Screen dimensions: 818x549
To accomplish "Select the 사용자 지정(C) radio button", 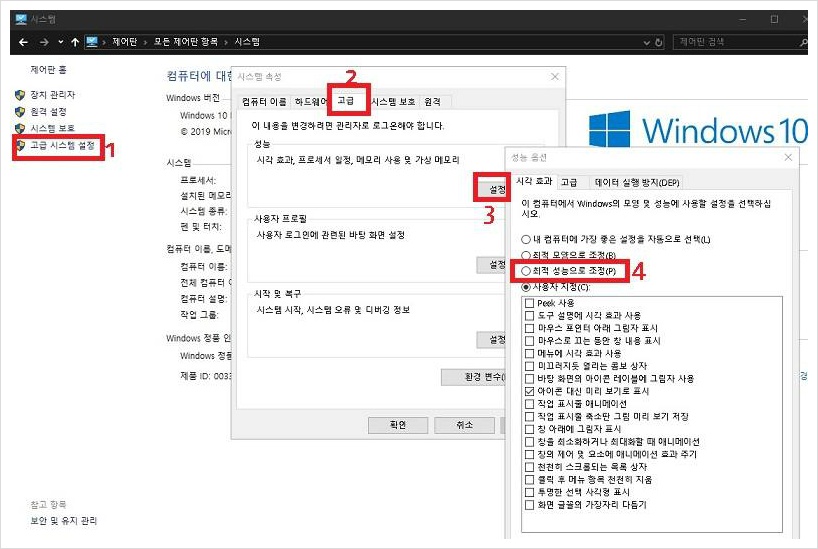I will click(526, 287).
